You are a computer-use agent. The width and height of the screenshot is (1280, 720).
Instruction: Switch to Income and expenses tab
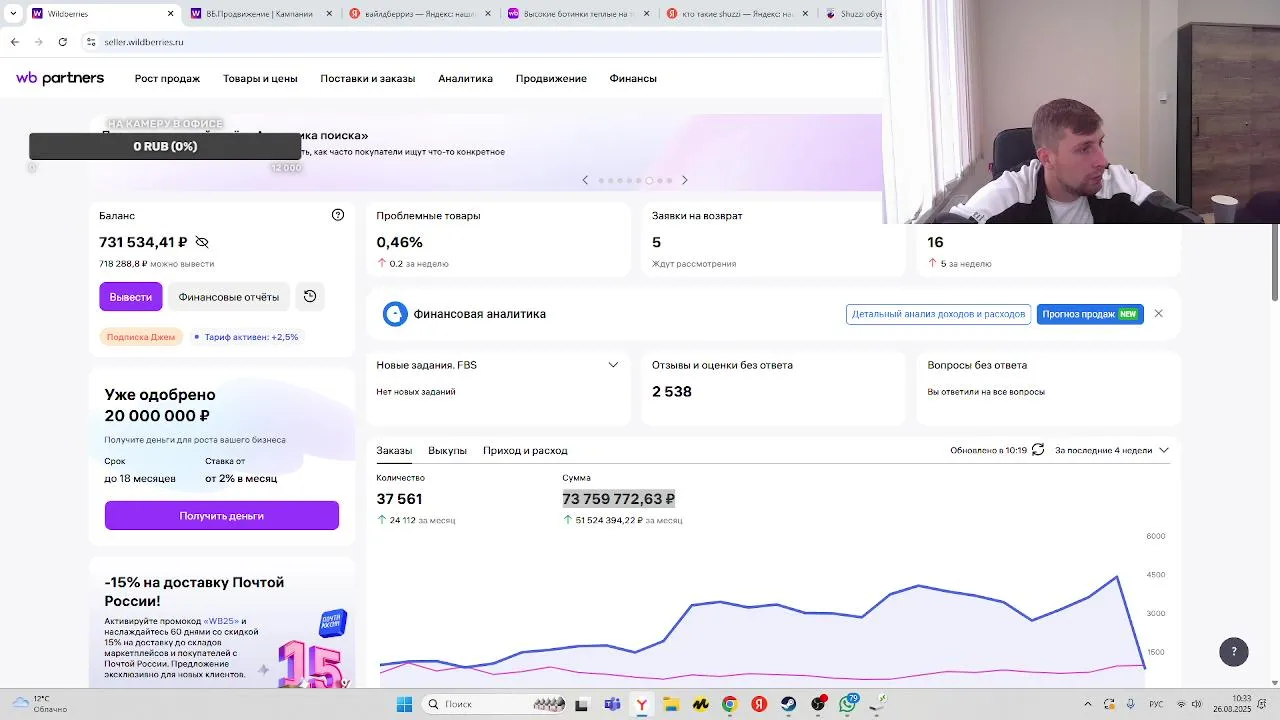point(525,450)
